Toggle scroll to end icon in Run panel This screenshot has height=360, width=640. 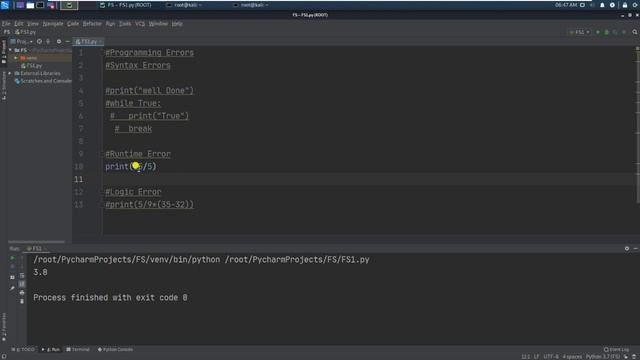22,284
